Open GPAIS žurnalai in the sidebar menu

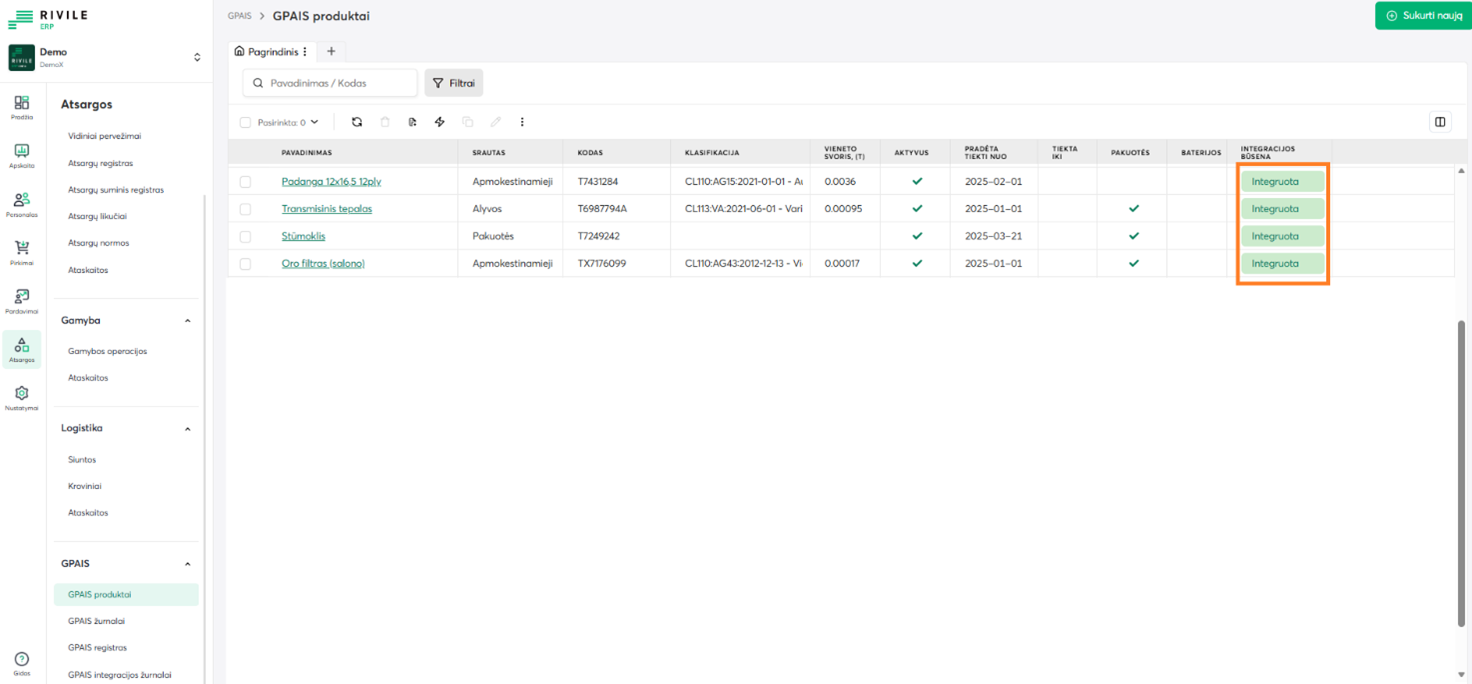96,621
